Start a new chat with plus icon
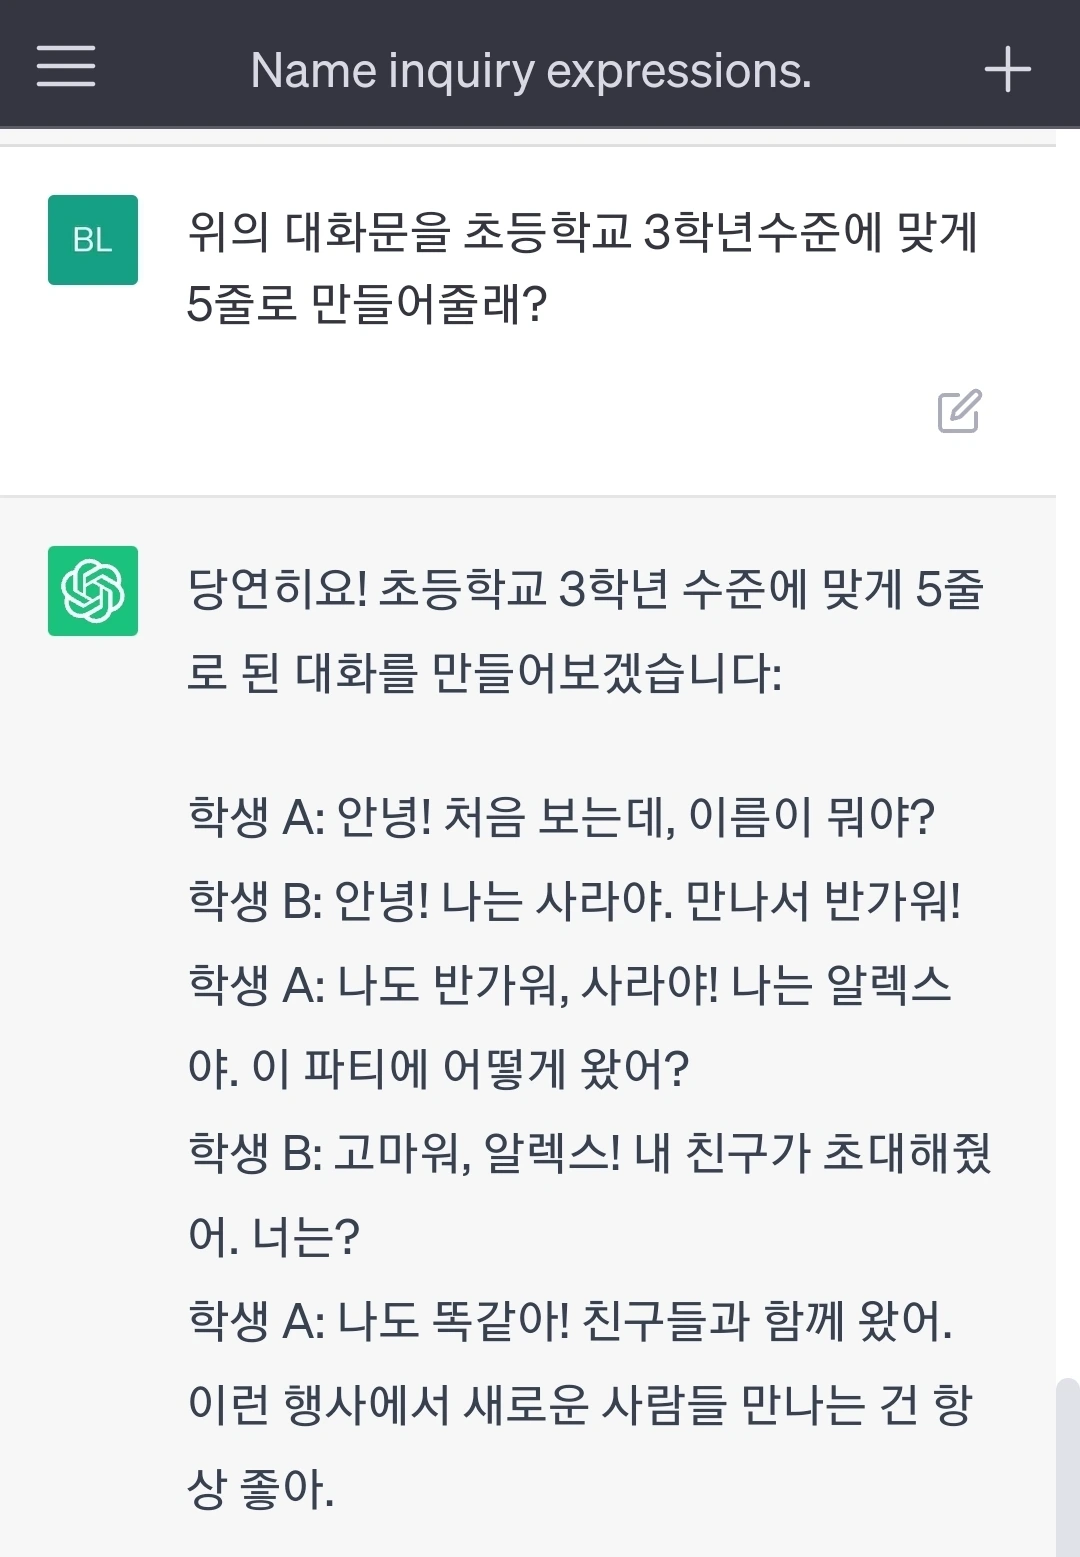The image size is (1080, 1557). pos(1007,69)
